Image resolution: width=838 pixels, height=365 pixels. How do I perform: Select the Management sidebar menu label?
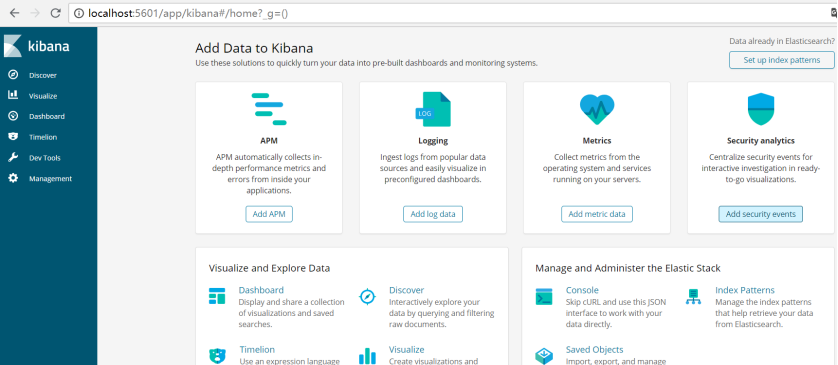click(x=50, y=178)
